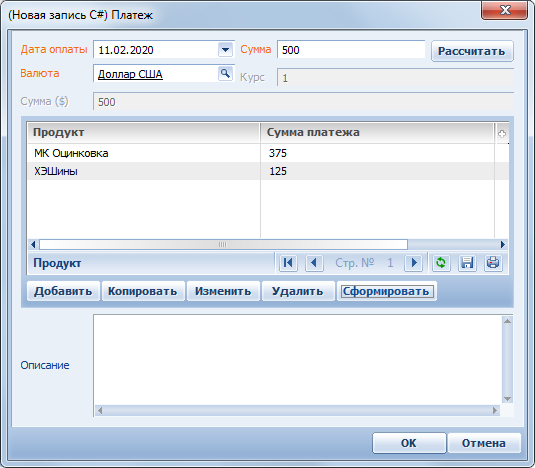Click the Добавить button
535x468 pixels.
(x=63, y=291)
